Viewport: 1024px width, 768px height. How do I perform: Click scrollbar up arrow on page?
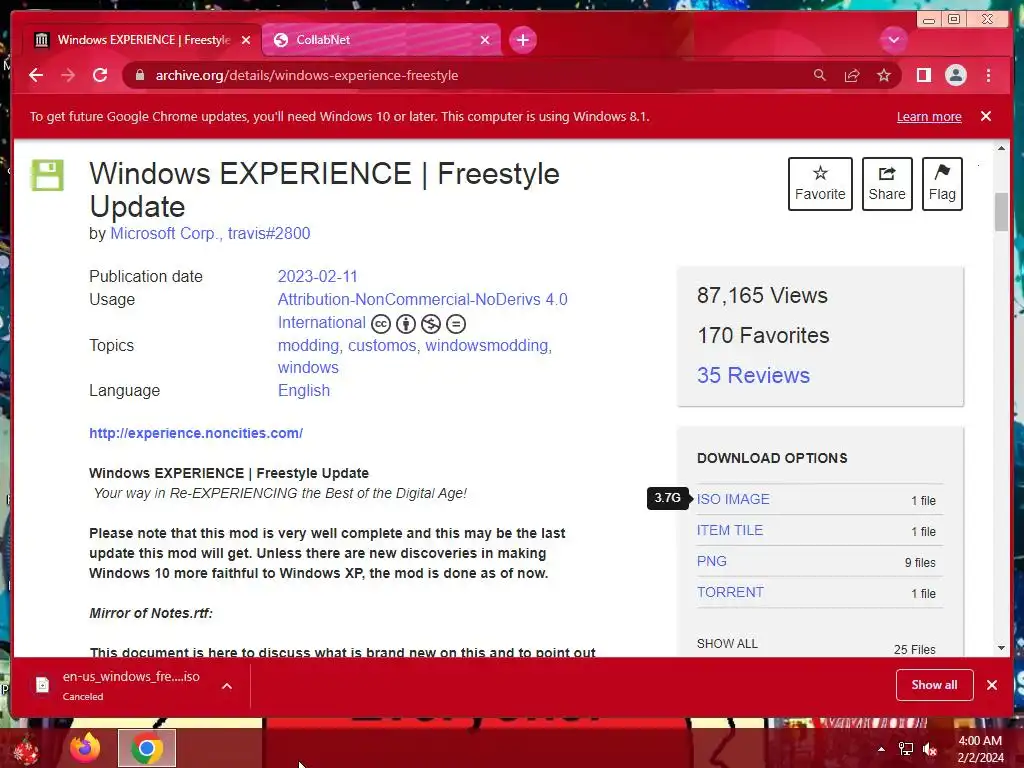(1001, 148)
